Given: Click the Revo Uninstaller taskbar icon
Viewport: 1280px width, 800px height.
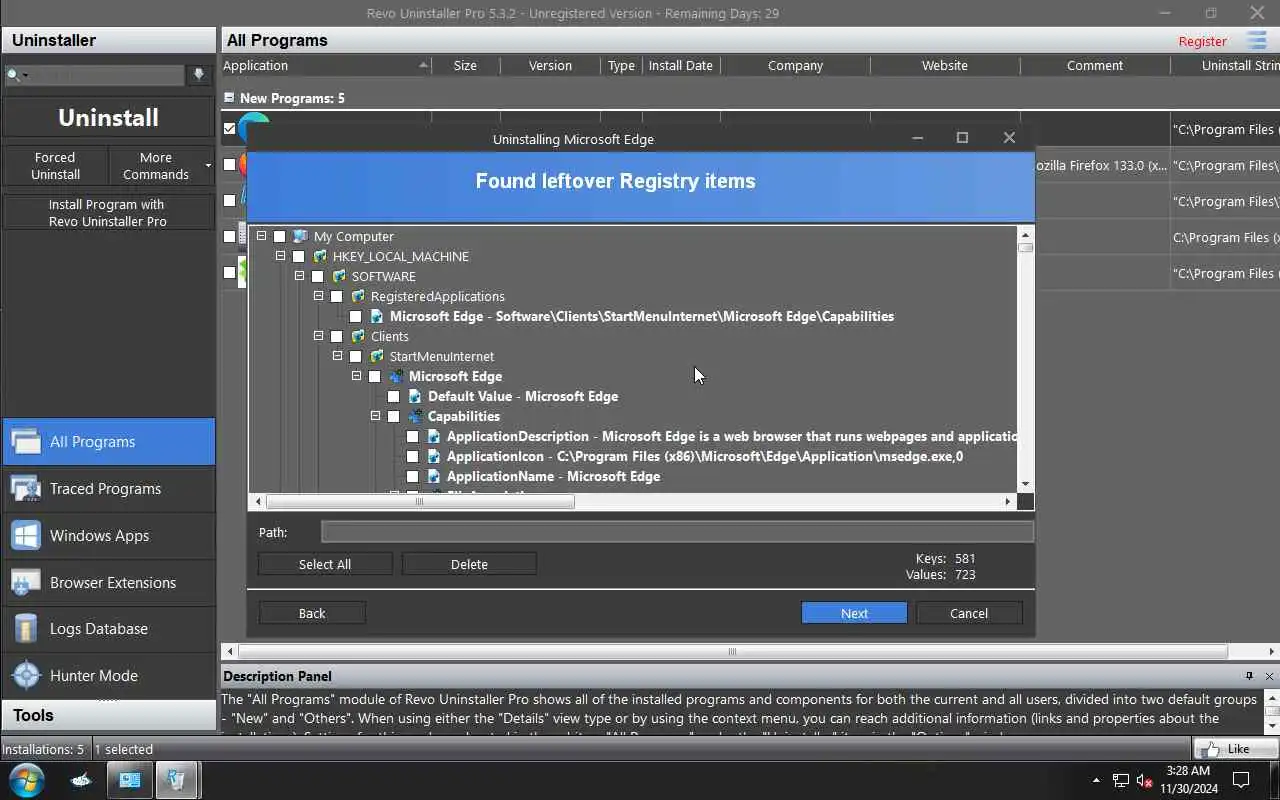Looking at the screenshot, I should [176, 780].
